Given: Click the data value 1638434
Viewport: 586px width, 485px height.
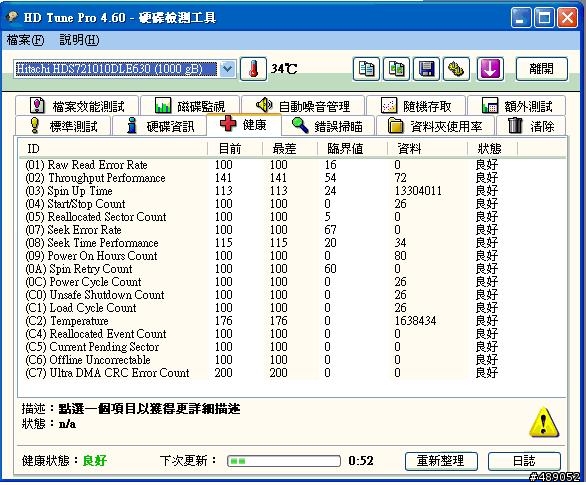Looking at the screenshot, I should [x=416, y=321].
